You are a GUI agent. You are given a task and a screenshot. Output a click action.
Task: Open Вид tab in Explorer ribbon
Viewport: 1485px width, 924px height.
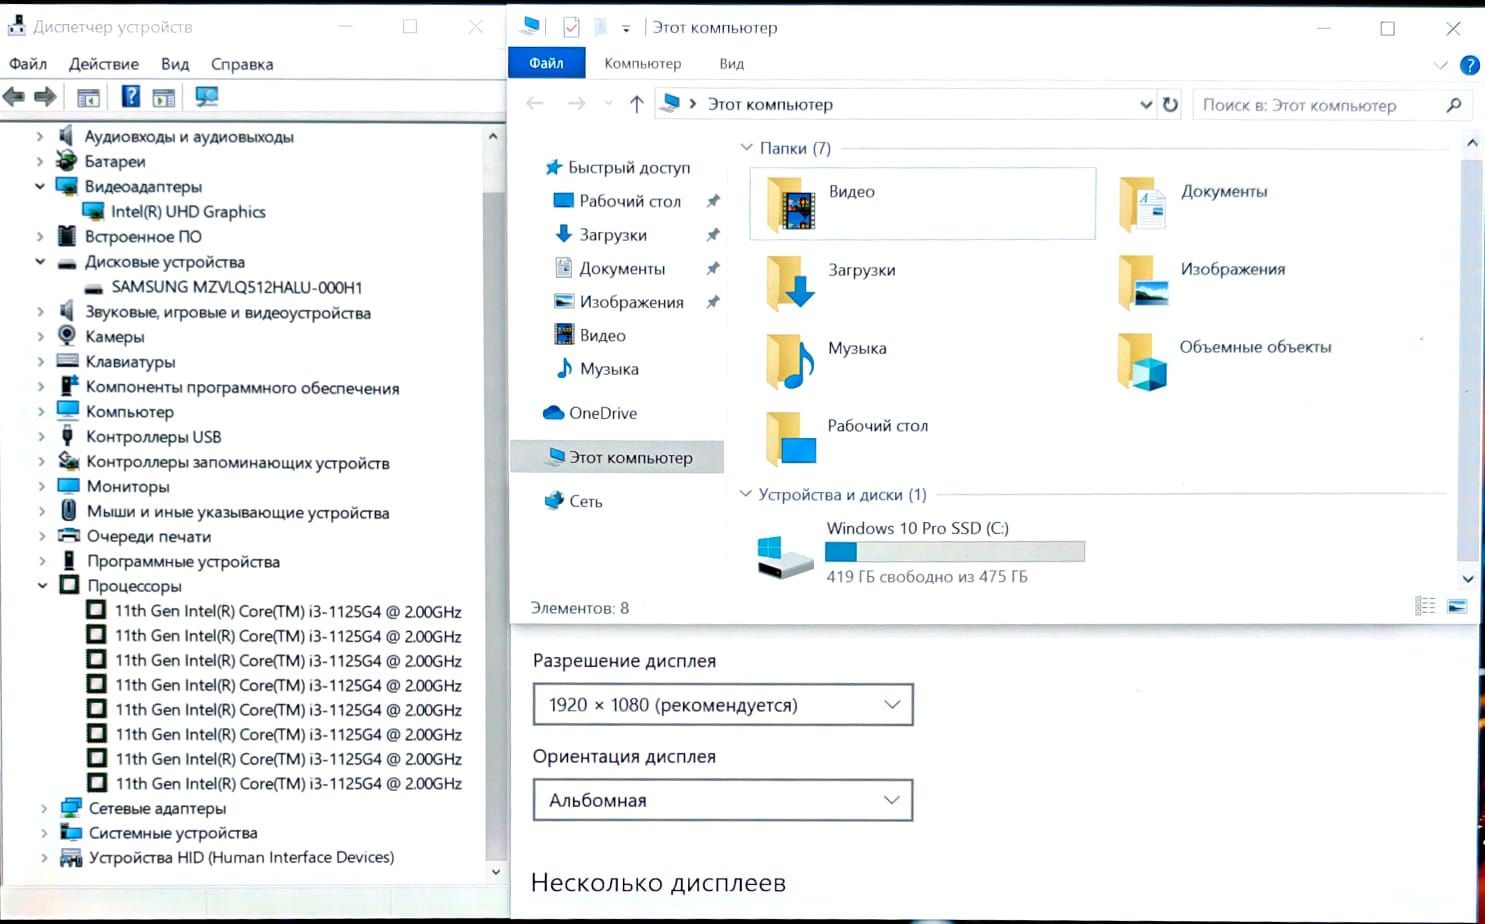click(731, 63)
